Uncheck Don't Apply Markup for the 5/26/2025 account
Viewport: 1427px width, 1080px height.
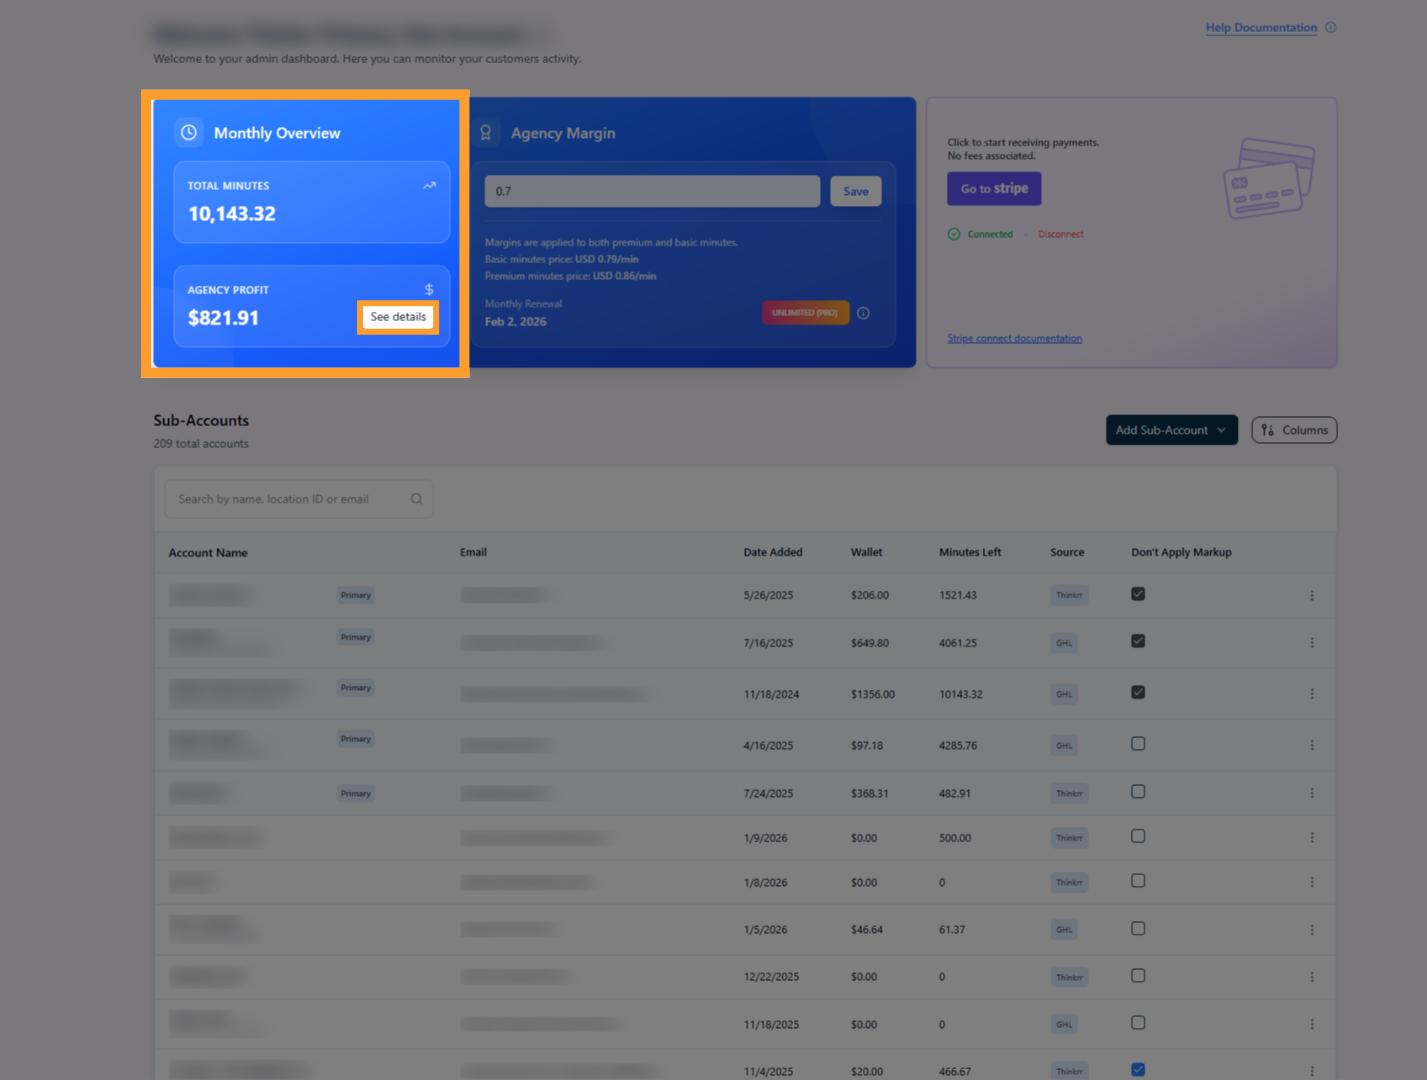click(1138, 594)
